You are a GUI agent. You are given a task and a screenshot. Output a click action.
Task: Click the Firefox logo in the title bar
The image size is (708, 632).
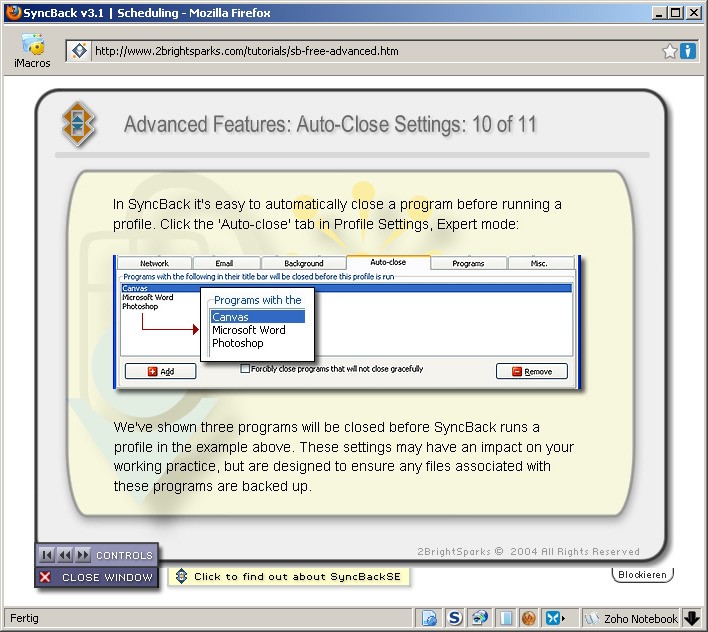click(14, 12)
